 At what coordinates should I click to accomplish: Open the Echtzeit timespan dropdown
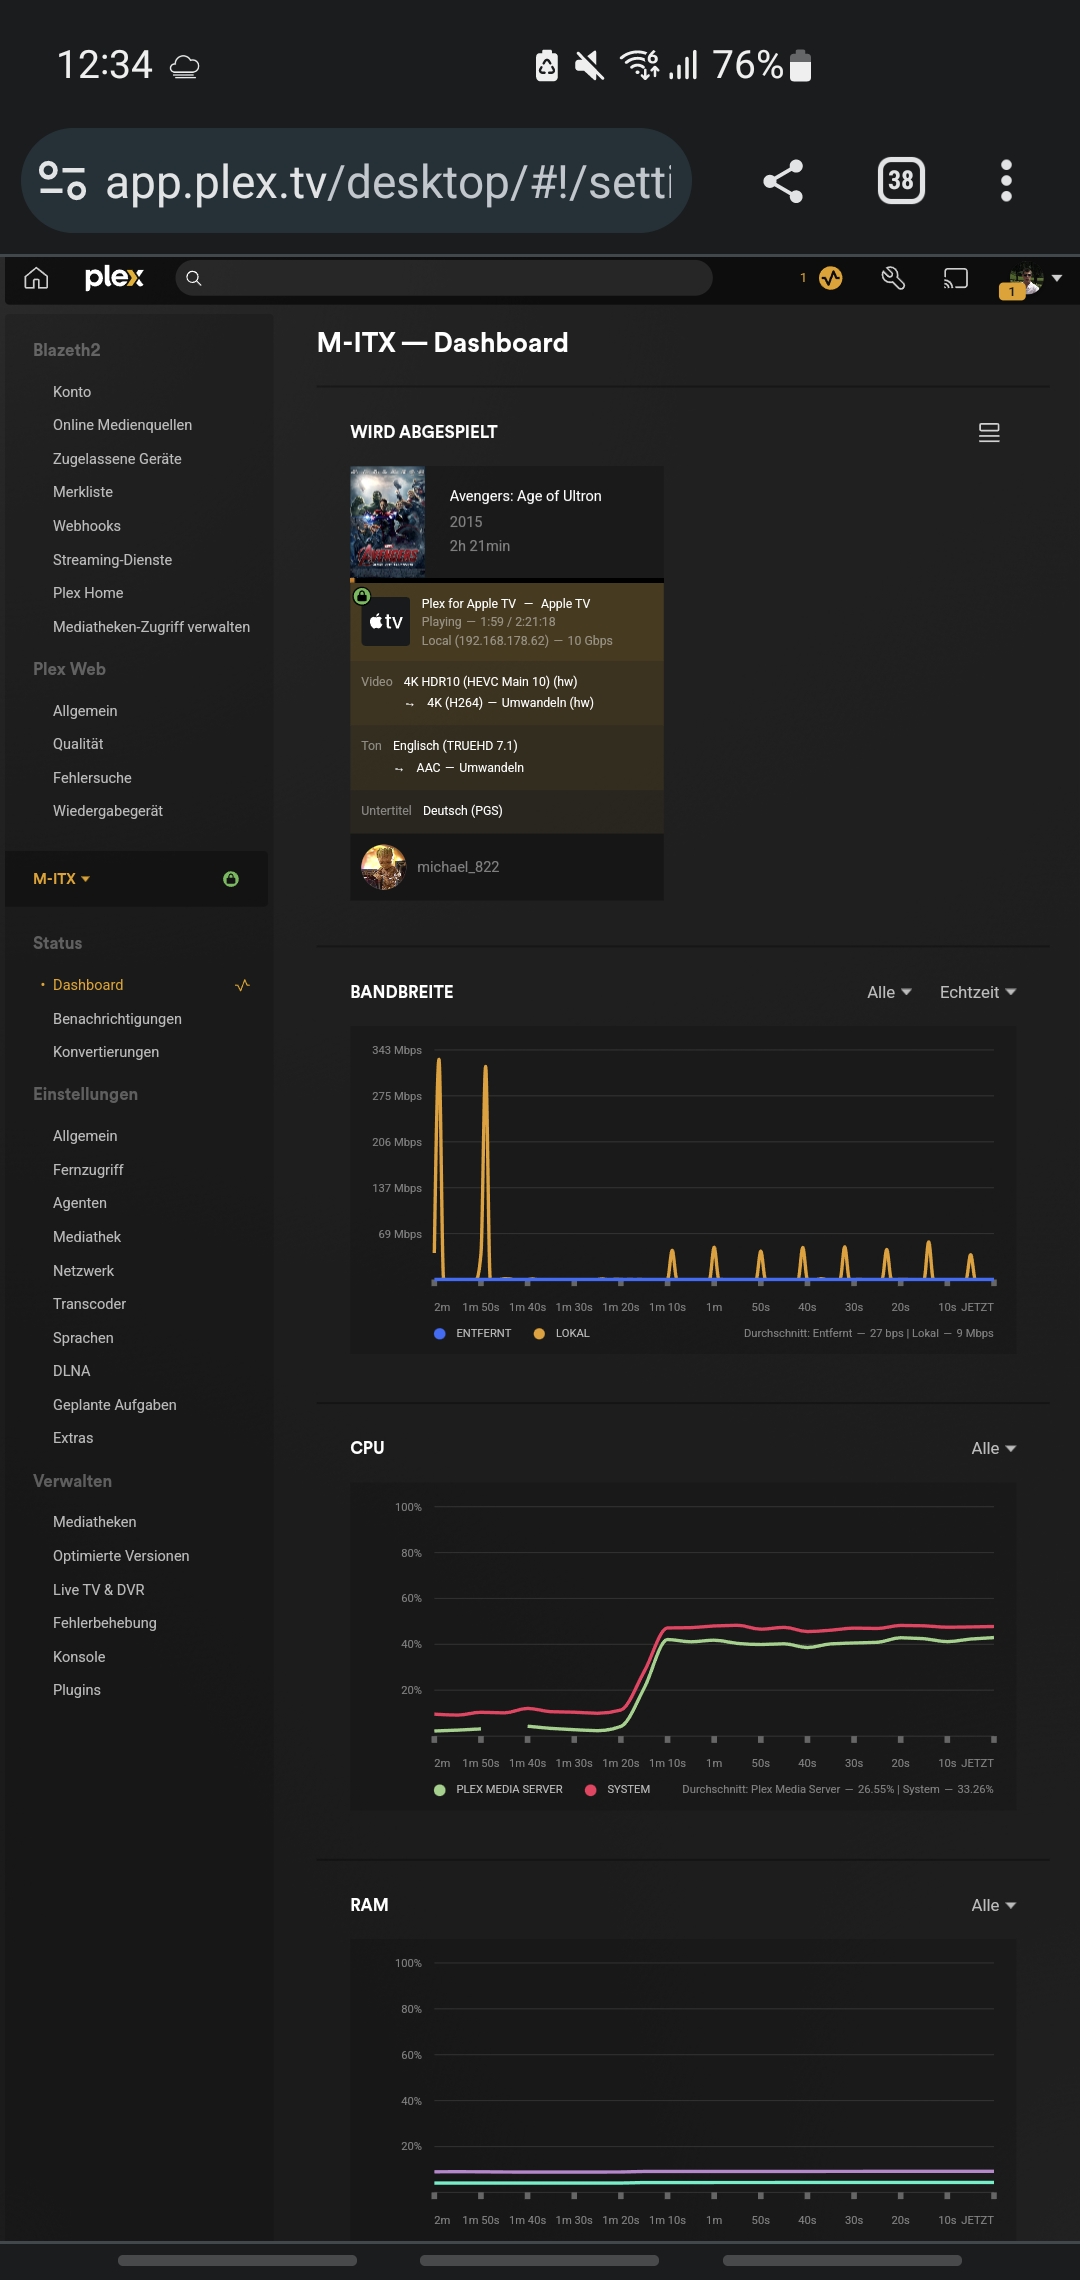pyautogui.click(x=978, y=992)
